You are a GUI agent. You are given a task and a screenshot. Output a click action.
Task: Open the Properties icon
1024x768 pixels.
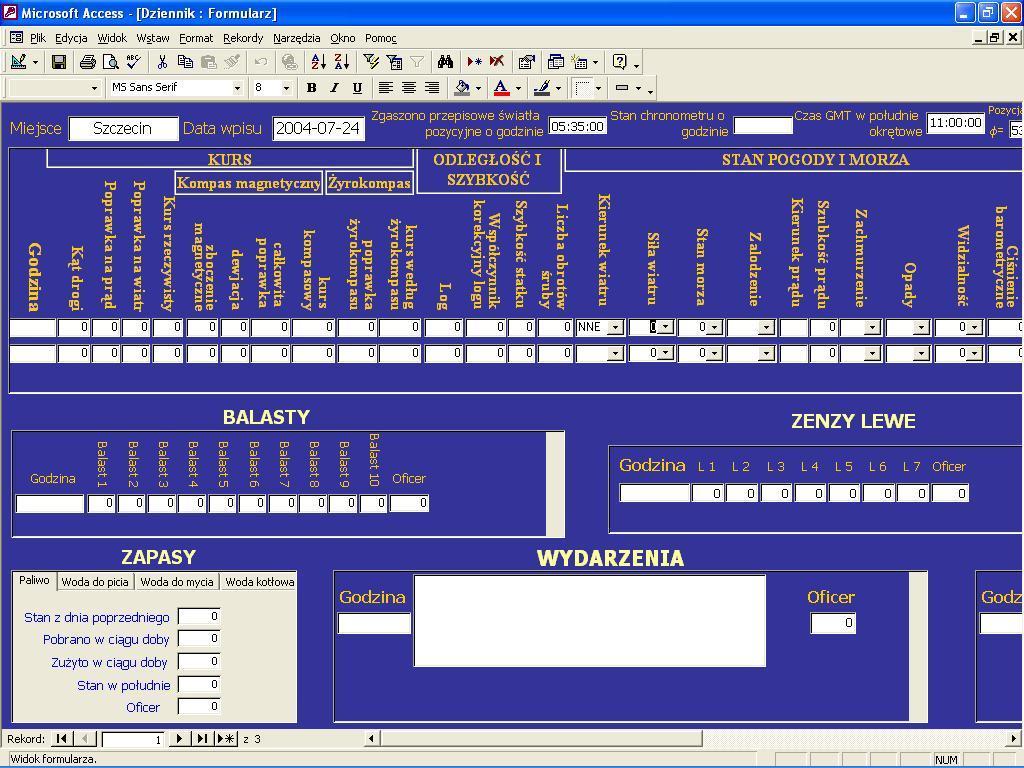coord(526,62)
